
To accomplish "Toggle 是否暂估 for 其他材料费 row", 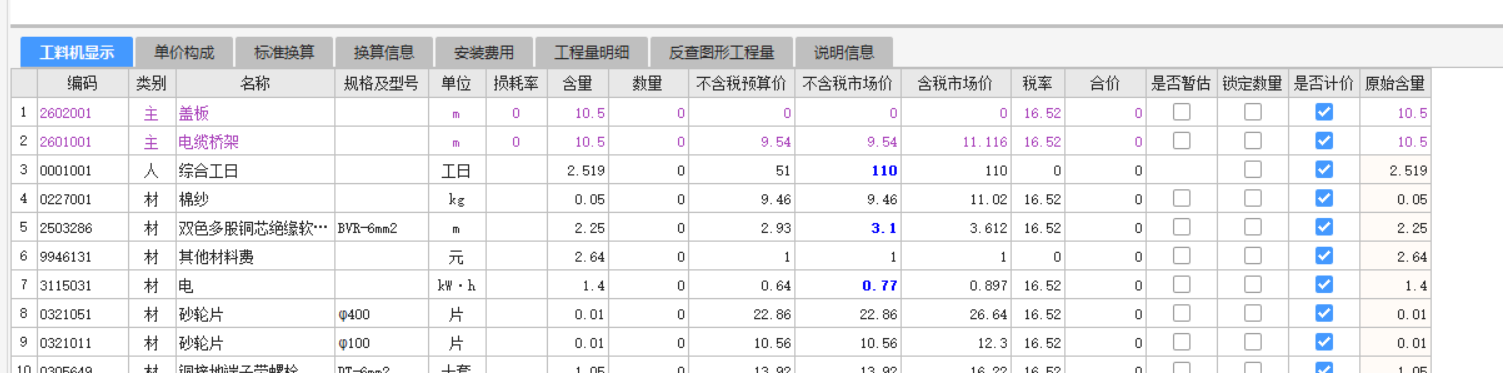I will click(x=1181, y=256).
